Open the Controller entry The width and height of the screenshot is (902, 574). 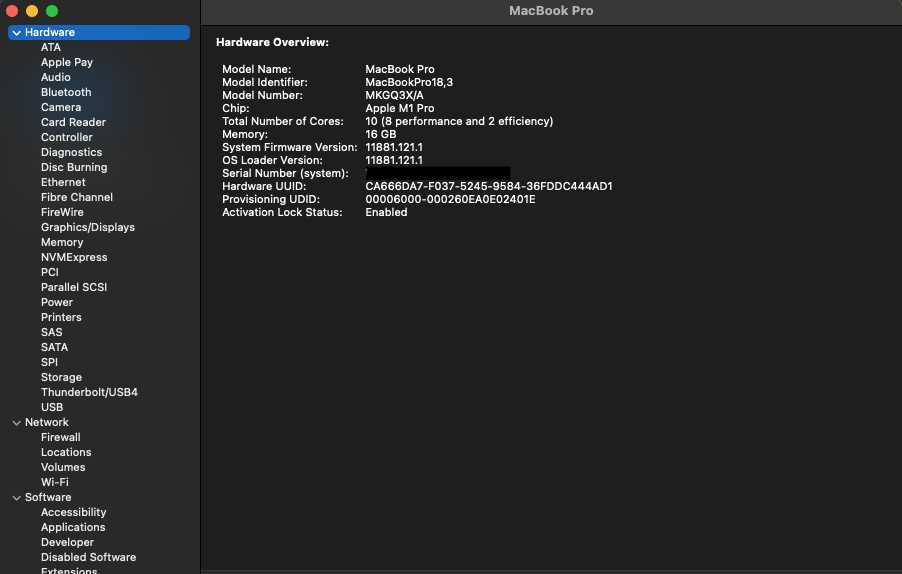coord(67,137)
